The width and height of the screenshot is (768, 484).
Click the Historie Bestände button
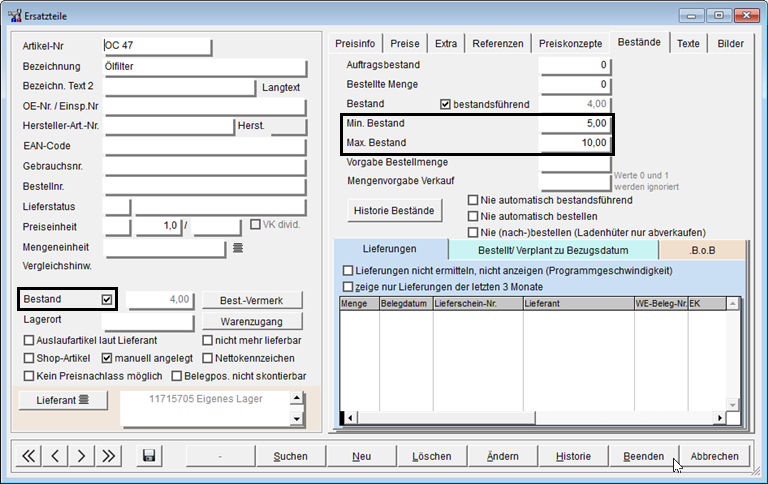point(394,211)
